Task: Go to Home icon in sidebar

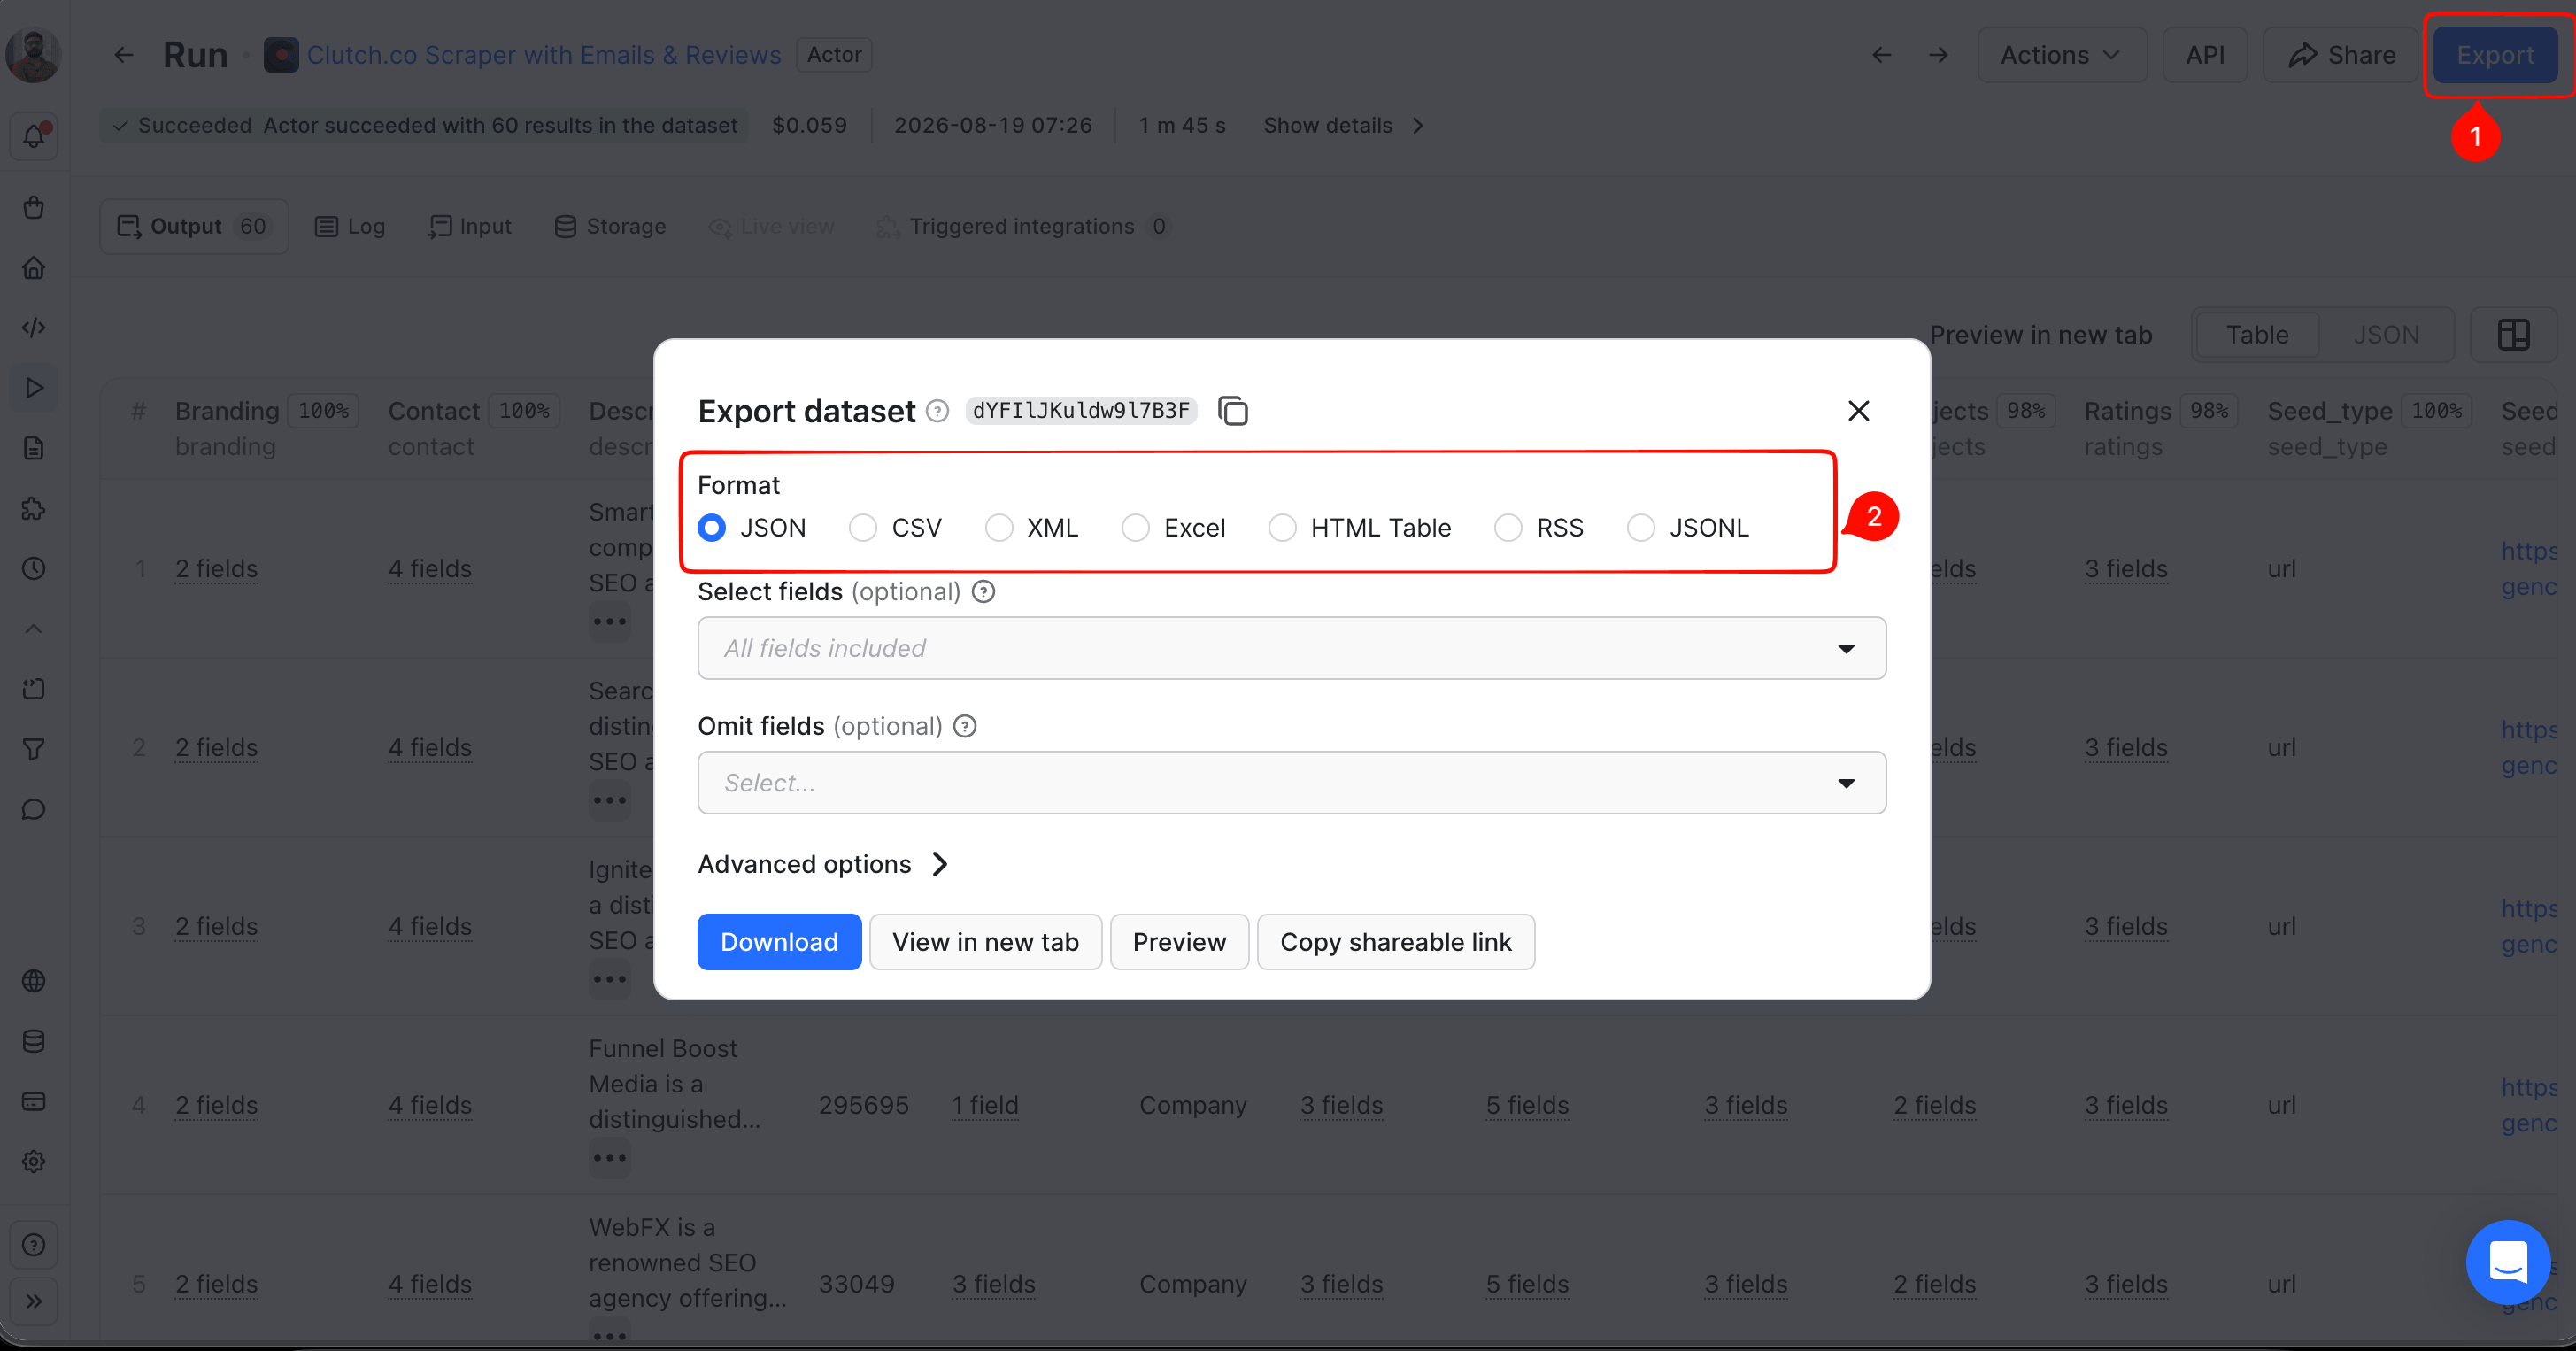Action: coord(33,267)
